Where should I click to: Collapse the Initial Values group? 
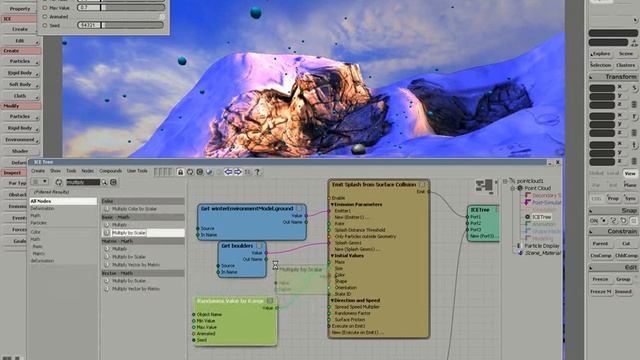(332, 256)
